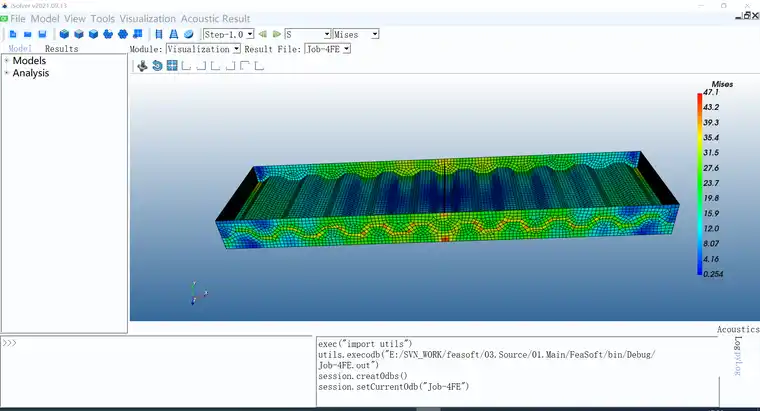Viewport: 760px width, 411px height.
Task: Select the Analysis tree item
Action: click(x=31, y=73)
